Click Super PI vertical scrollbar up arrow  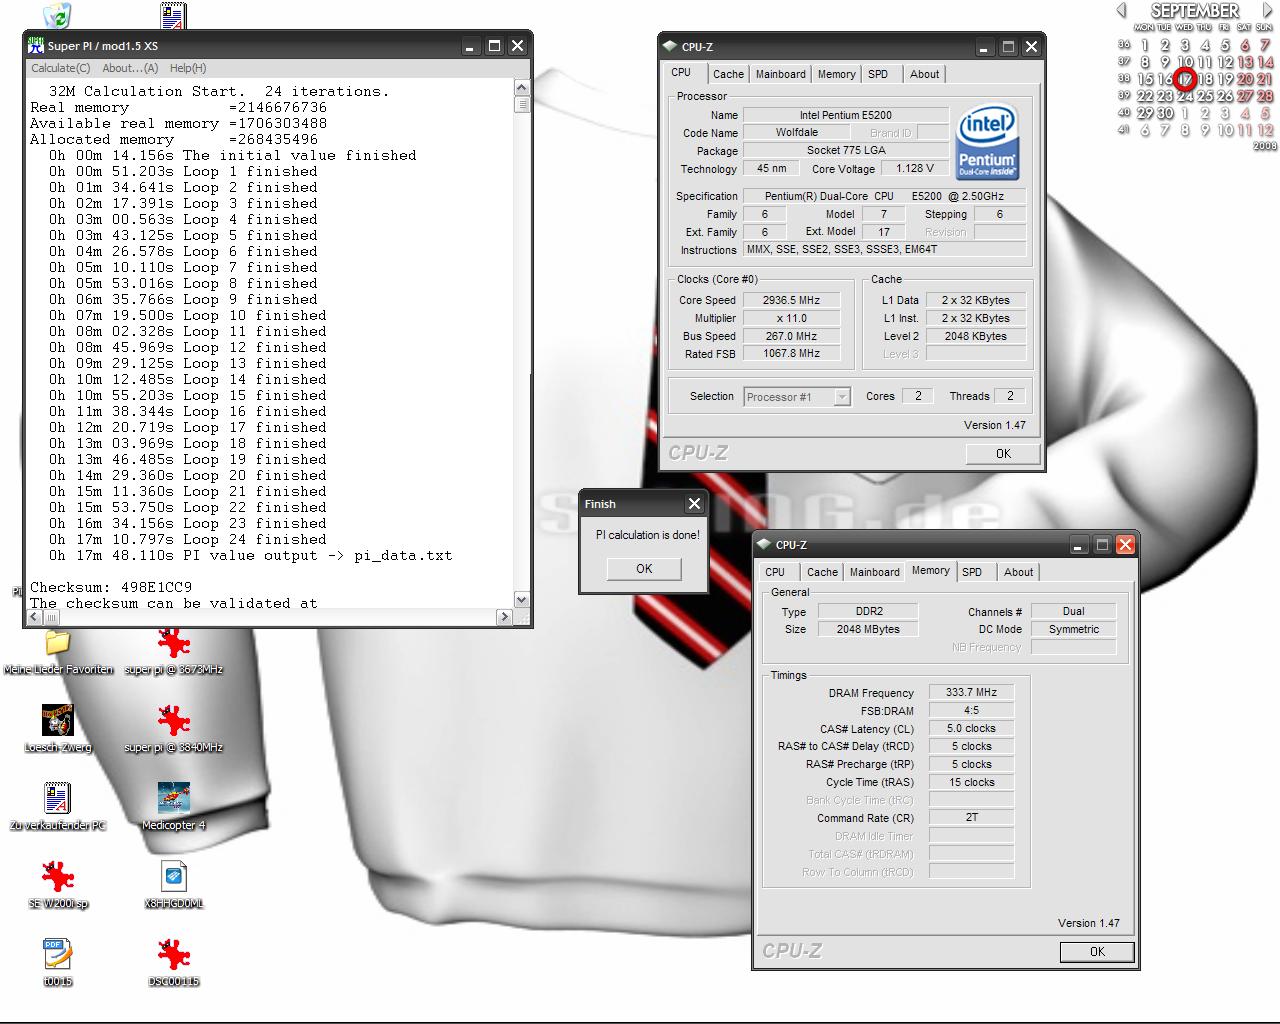click(x=521, y=89)
